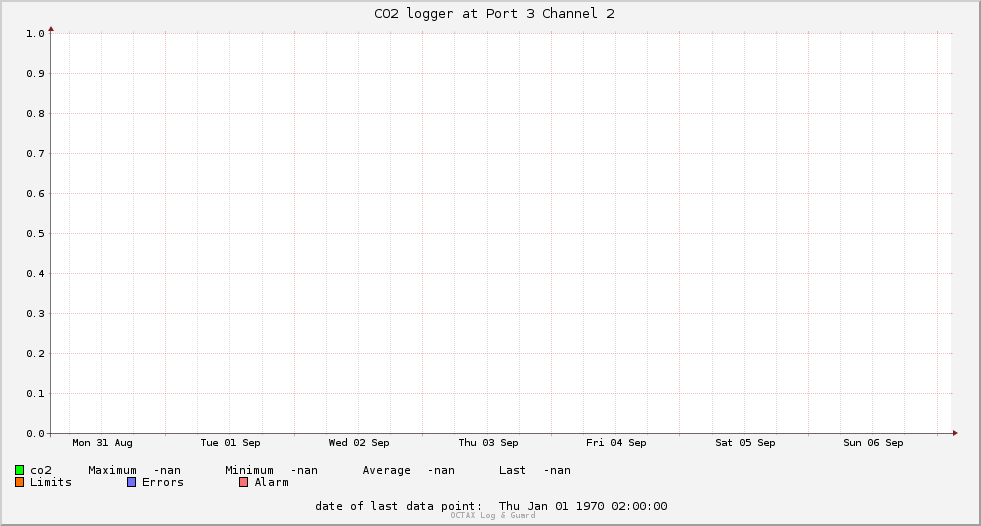Viewport: 981px width, 526px height.
Task: Click the 'Sun 06 Sep' axis label
Action: [x=873, y=443]
